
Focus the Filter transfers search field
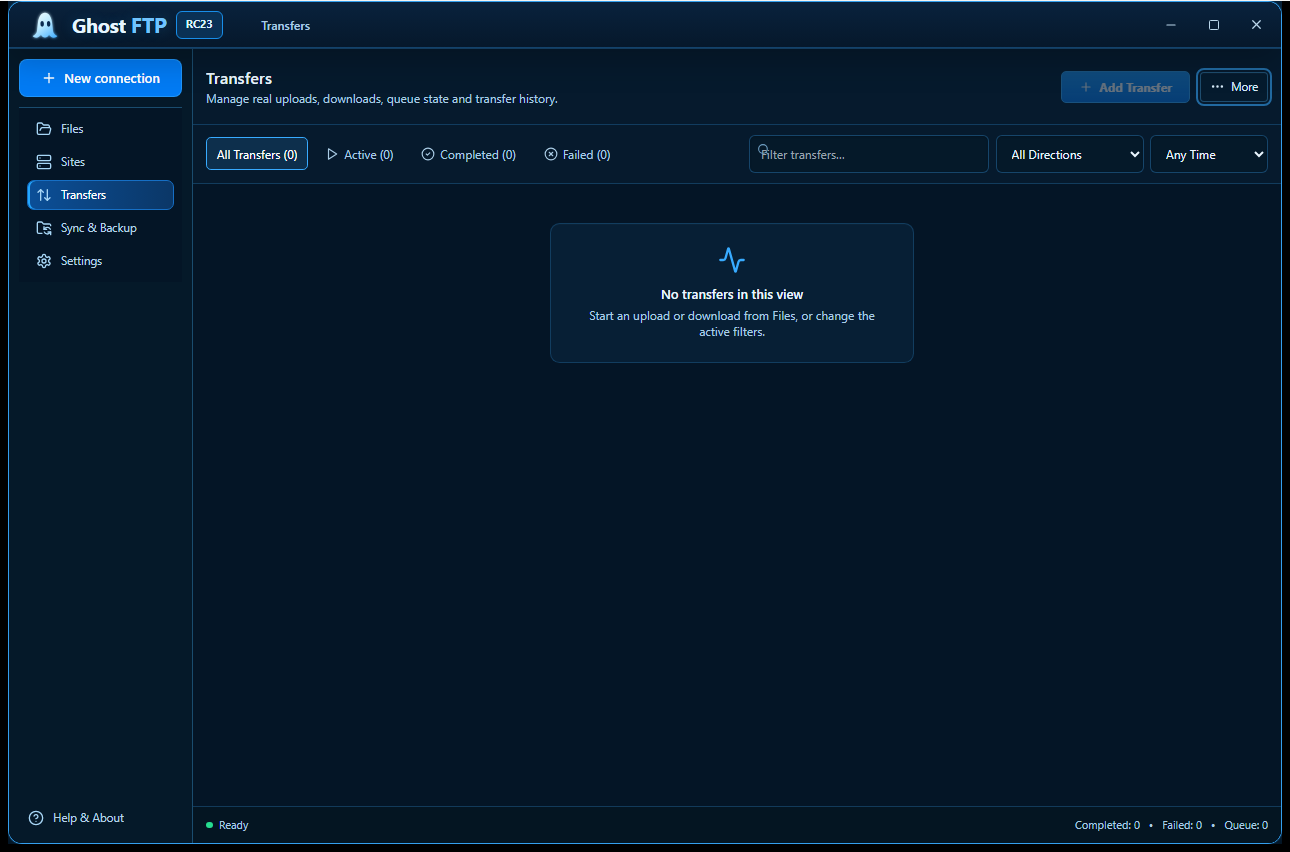pyautogui.click(x=869, y=154)
